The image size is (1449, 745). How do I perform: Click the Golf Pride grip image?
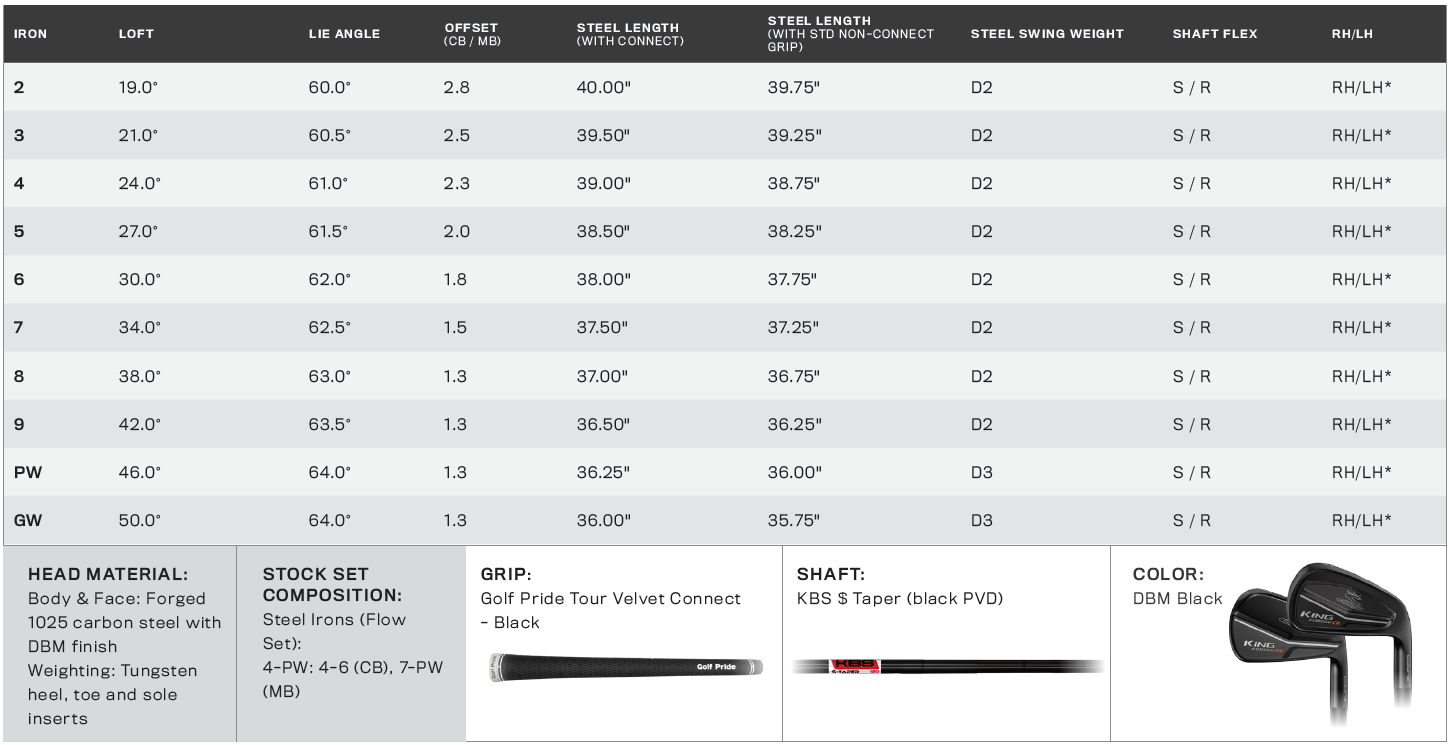click(x=626, y=667)
